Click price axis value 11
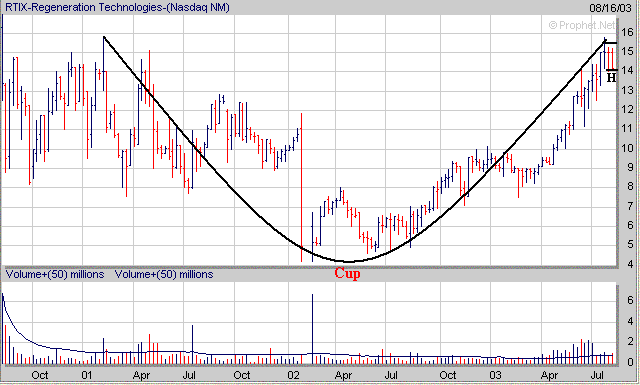The image size is (640, 385). click(x=628, y=129)
